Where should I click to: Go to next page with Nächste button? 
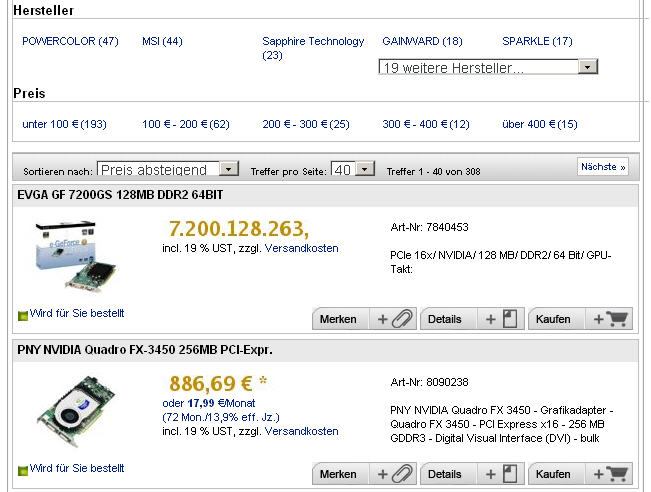coord(603,166)
